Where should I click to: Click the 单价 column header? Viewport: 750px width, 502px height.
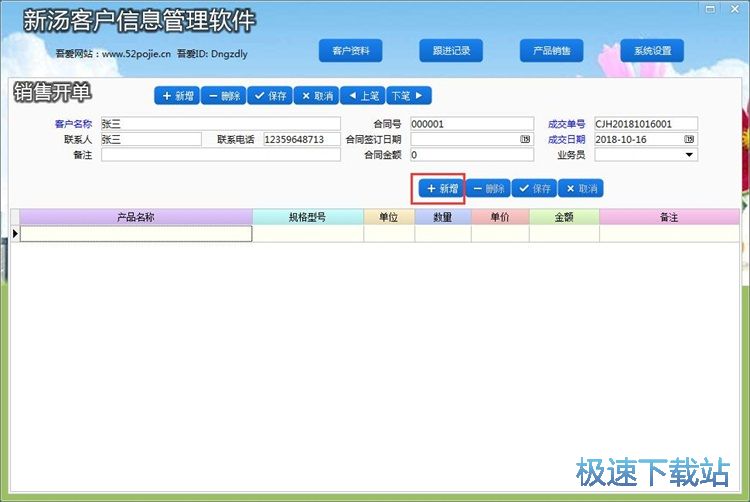point(500,217)
